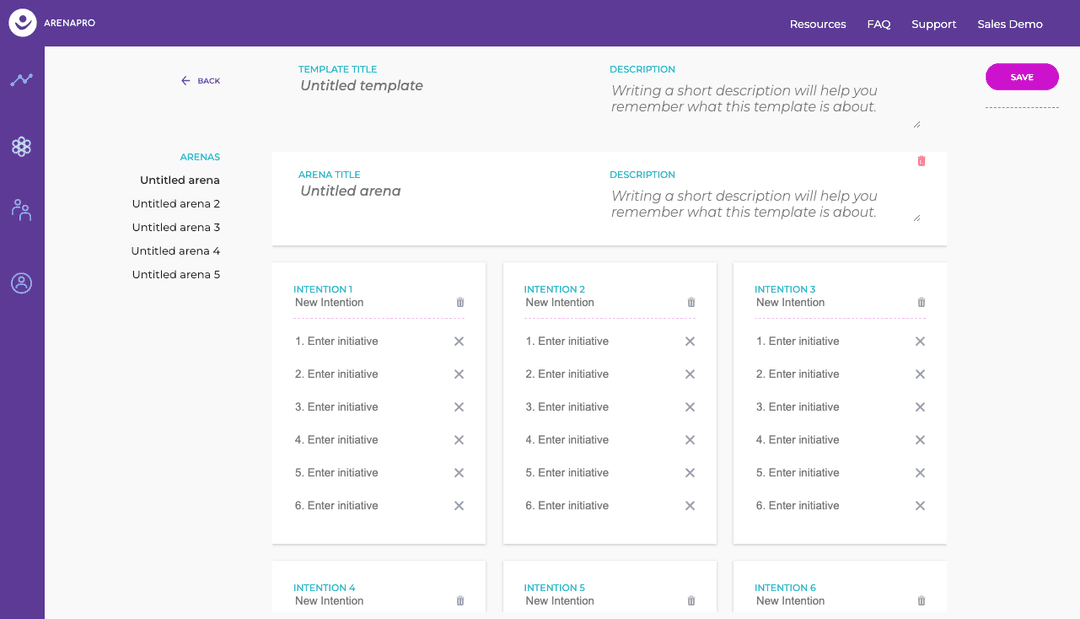The height and width of the screenshot is (619, 1080).
Task: Open the Resources menu
Action: point(818,24)
